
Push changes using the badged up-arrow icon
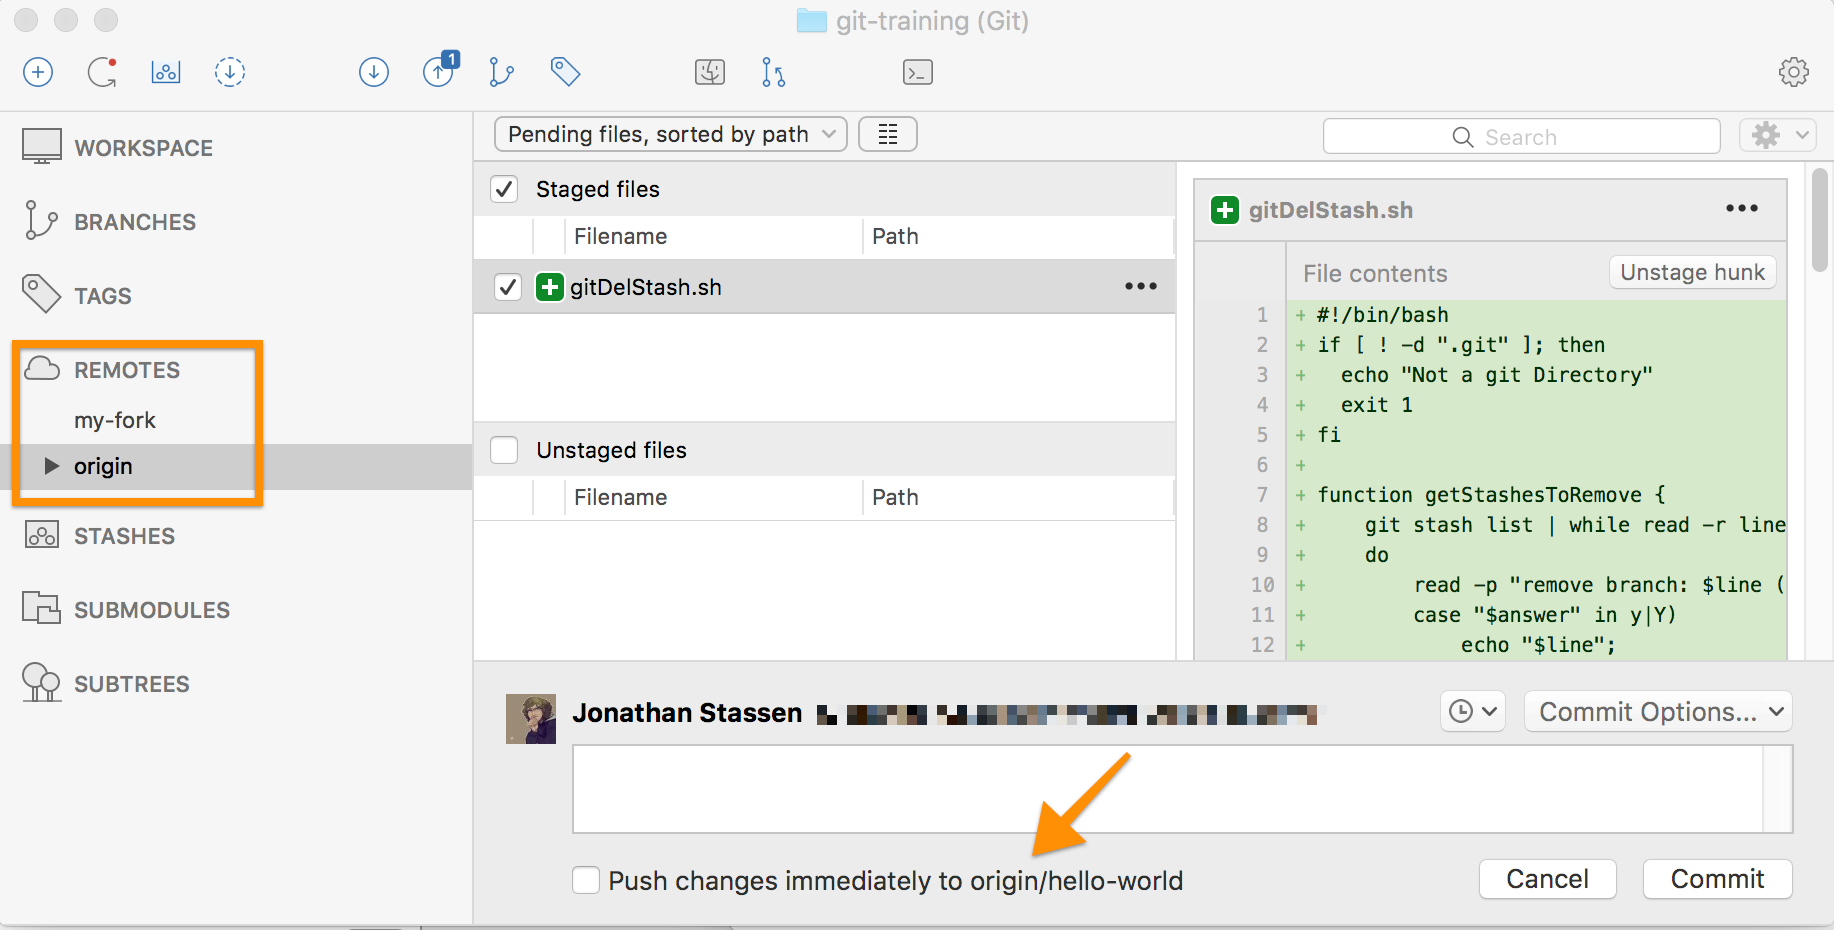pyautogui.click(x=438, y=72)
